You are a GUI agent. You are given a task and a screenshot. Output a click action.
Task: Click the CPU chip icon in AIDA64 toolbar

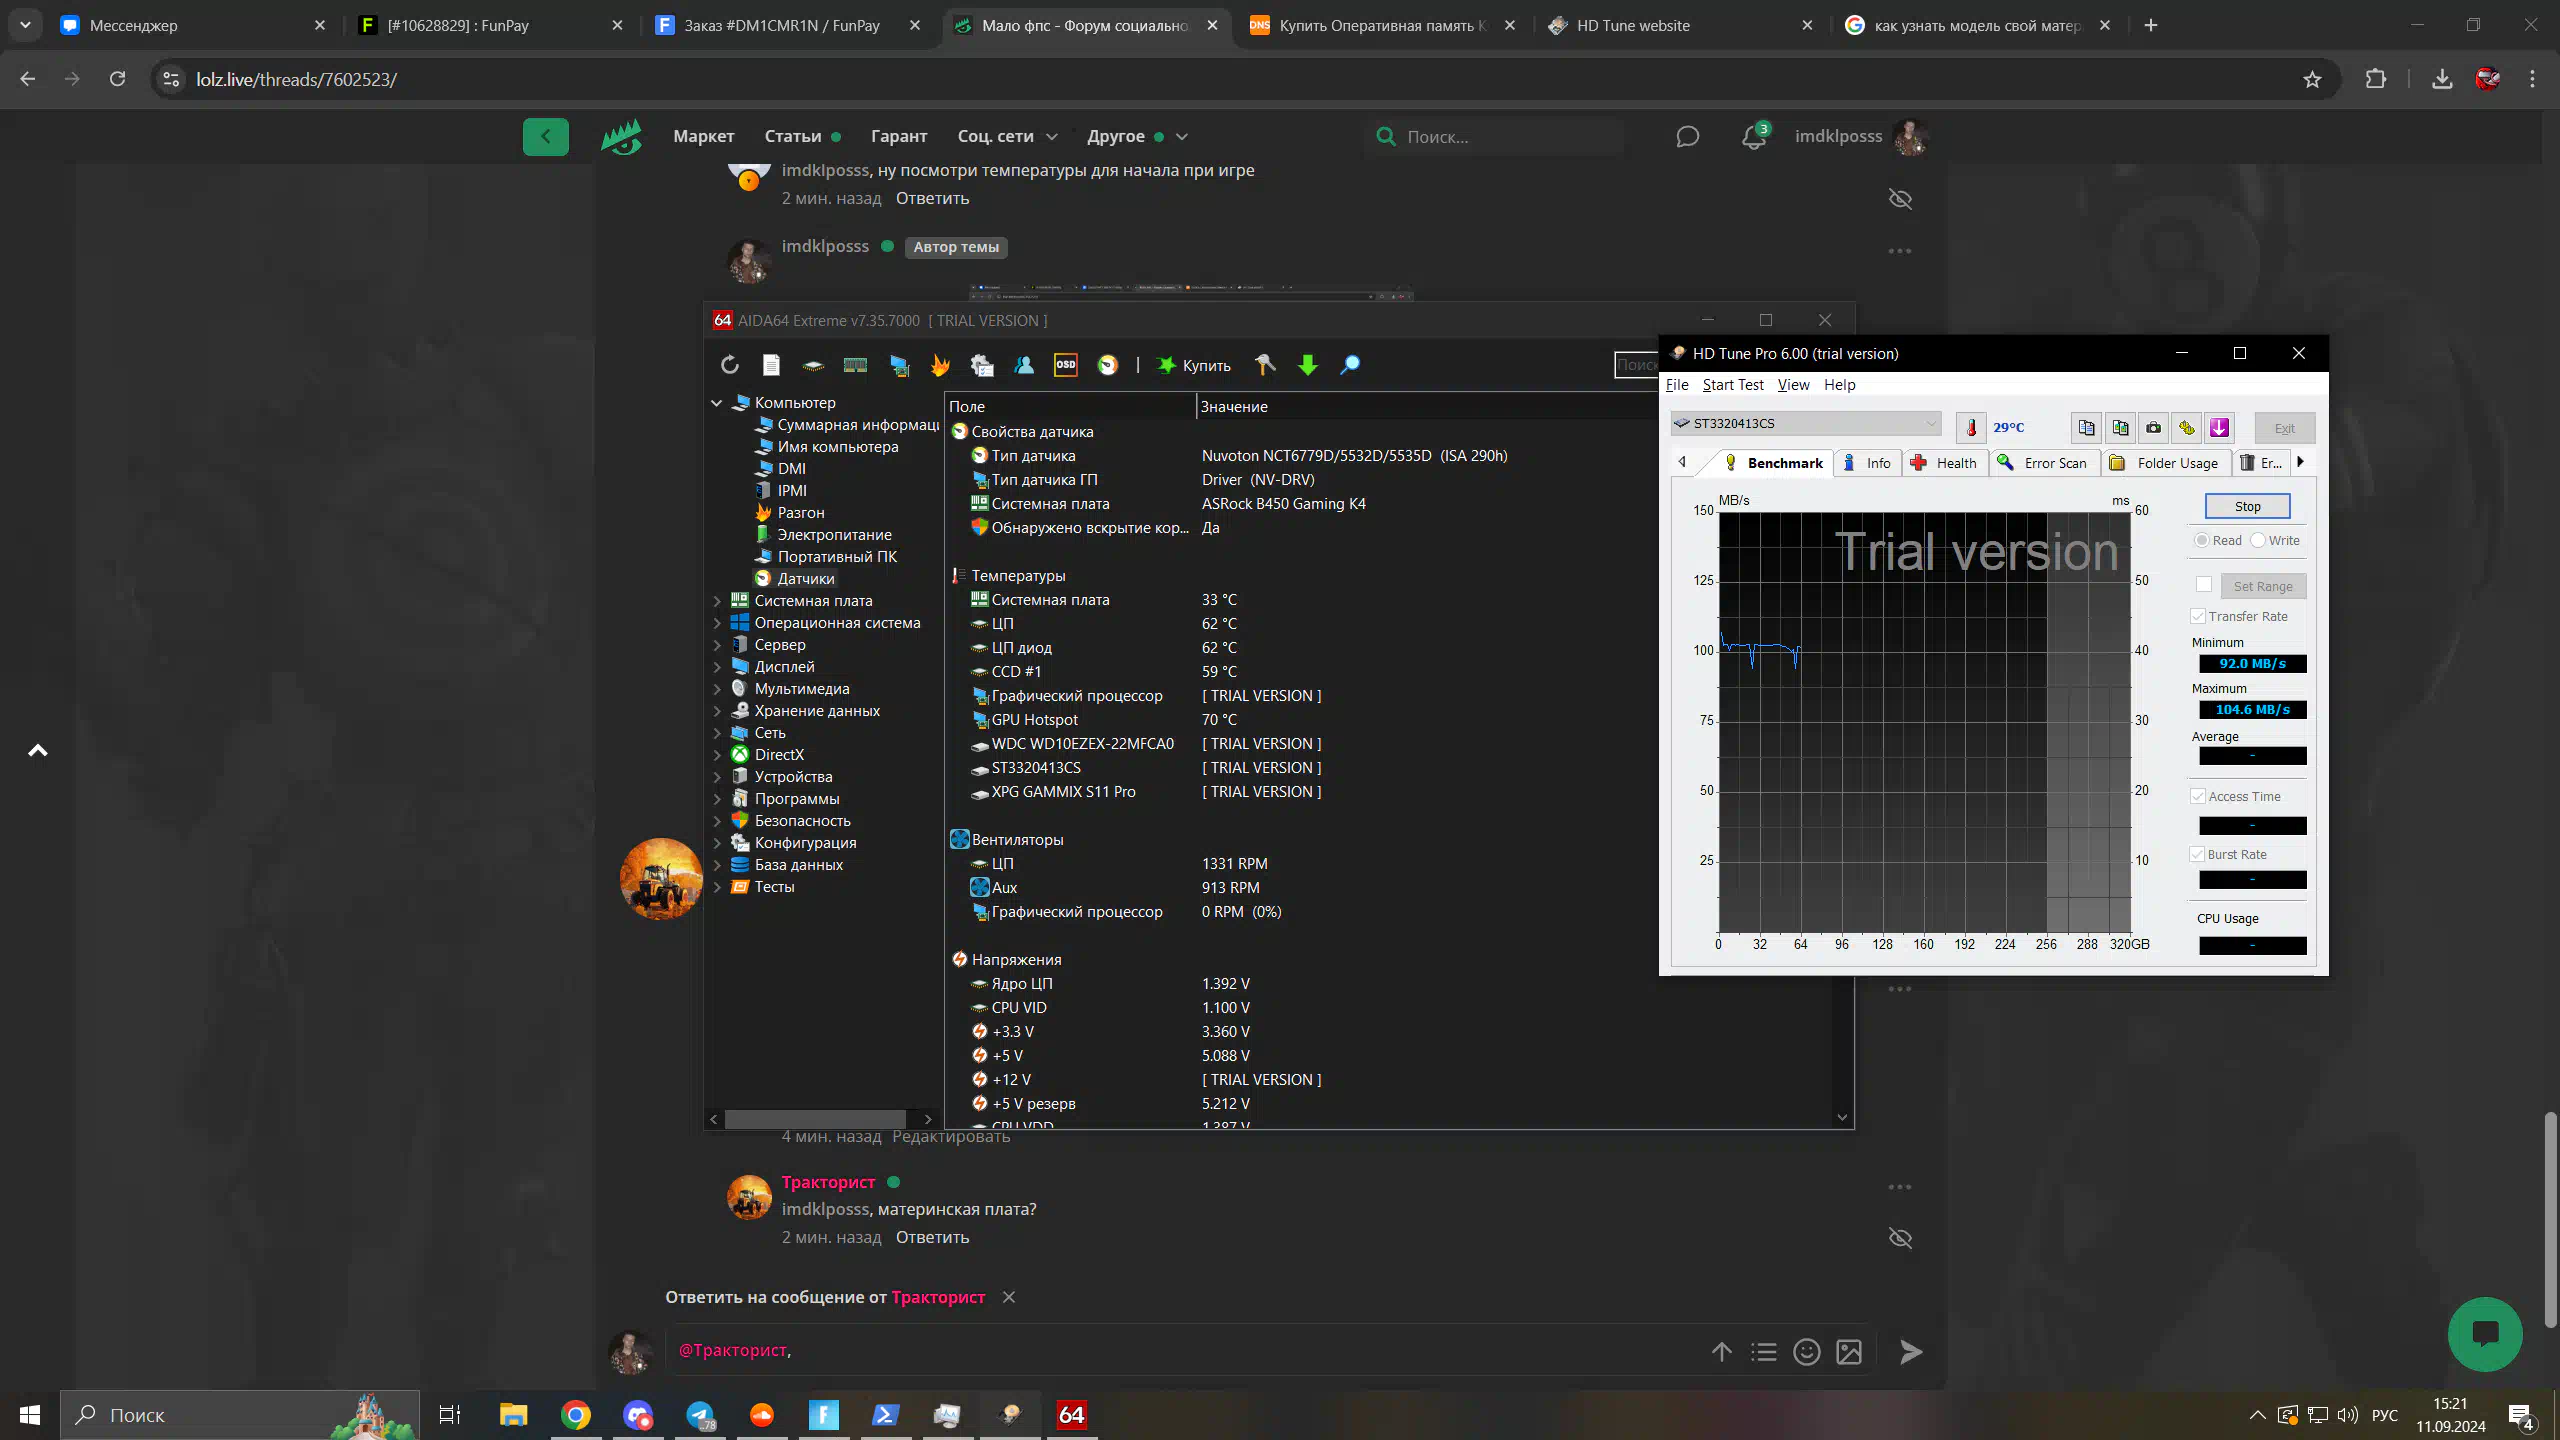click(x=813, y=365)
